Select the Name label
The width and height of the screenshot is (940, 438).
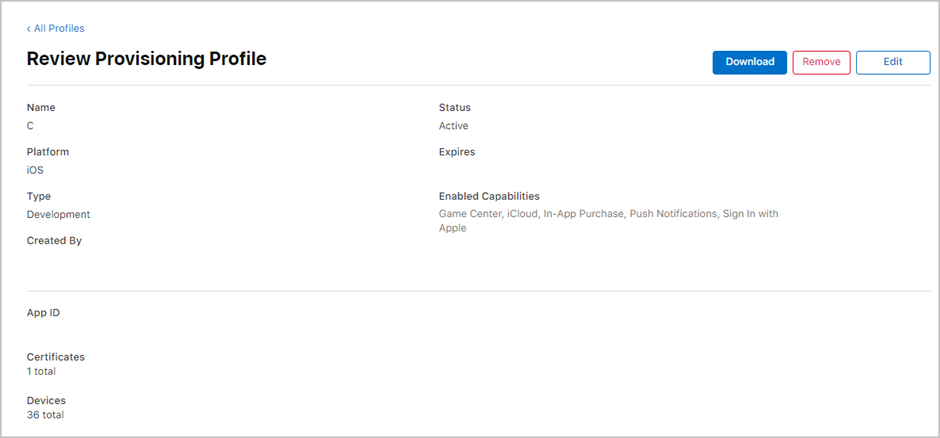(41, 108)
